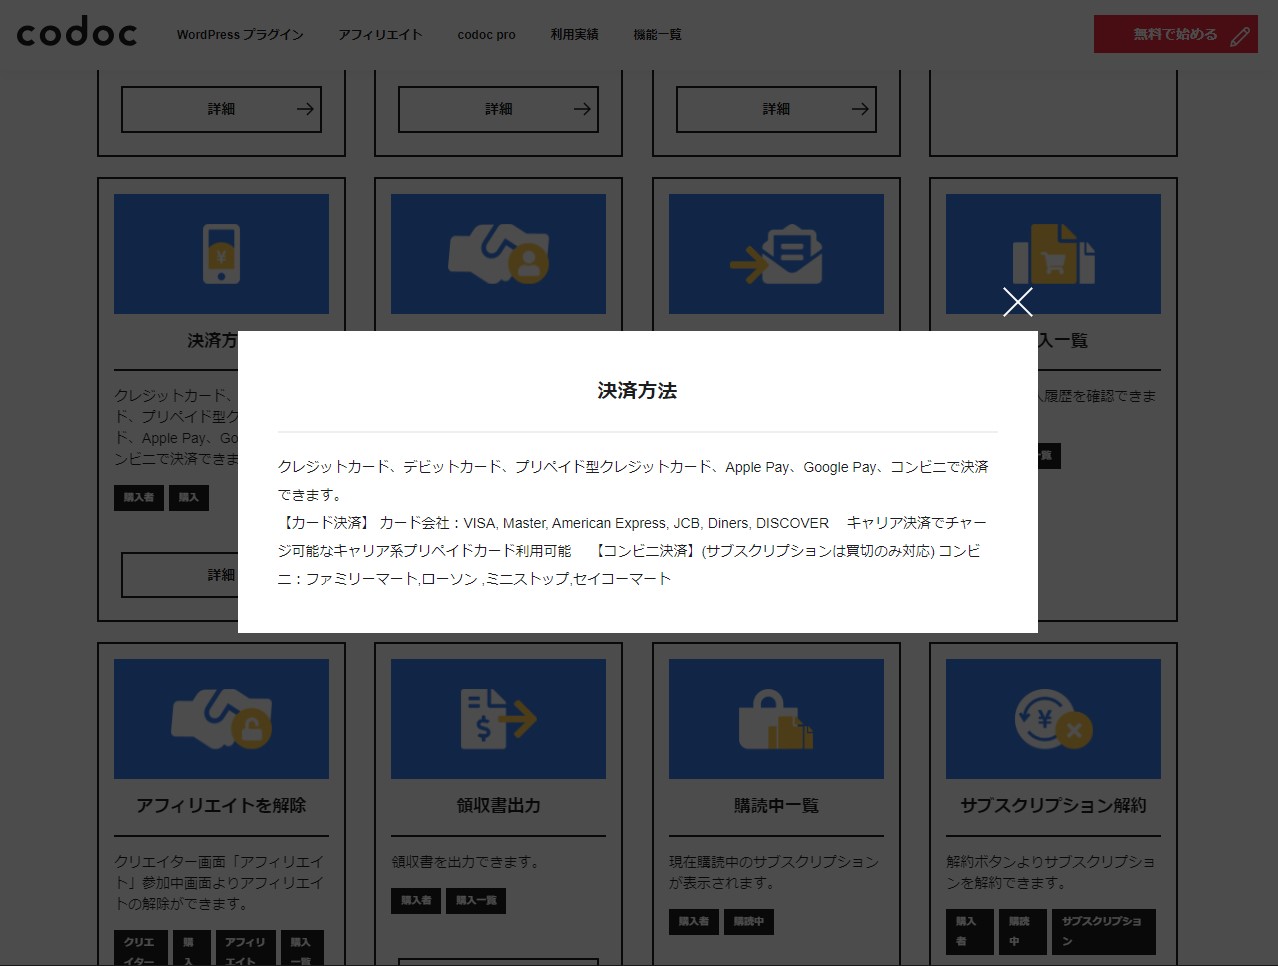Open the 機能一覧 navigation item
This screenshot has height=966, width=1278.
(x=657, y=34)
